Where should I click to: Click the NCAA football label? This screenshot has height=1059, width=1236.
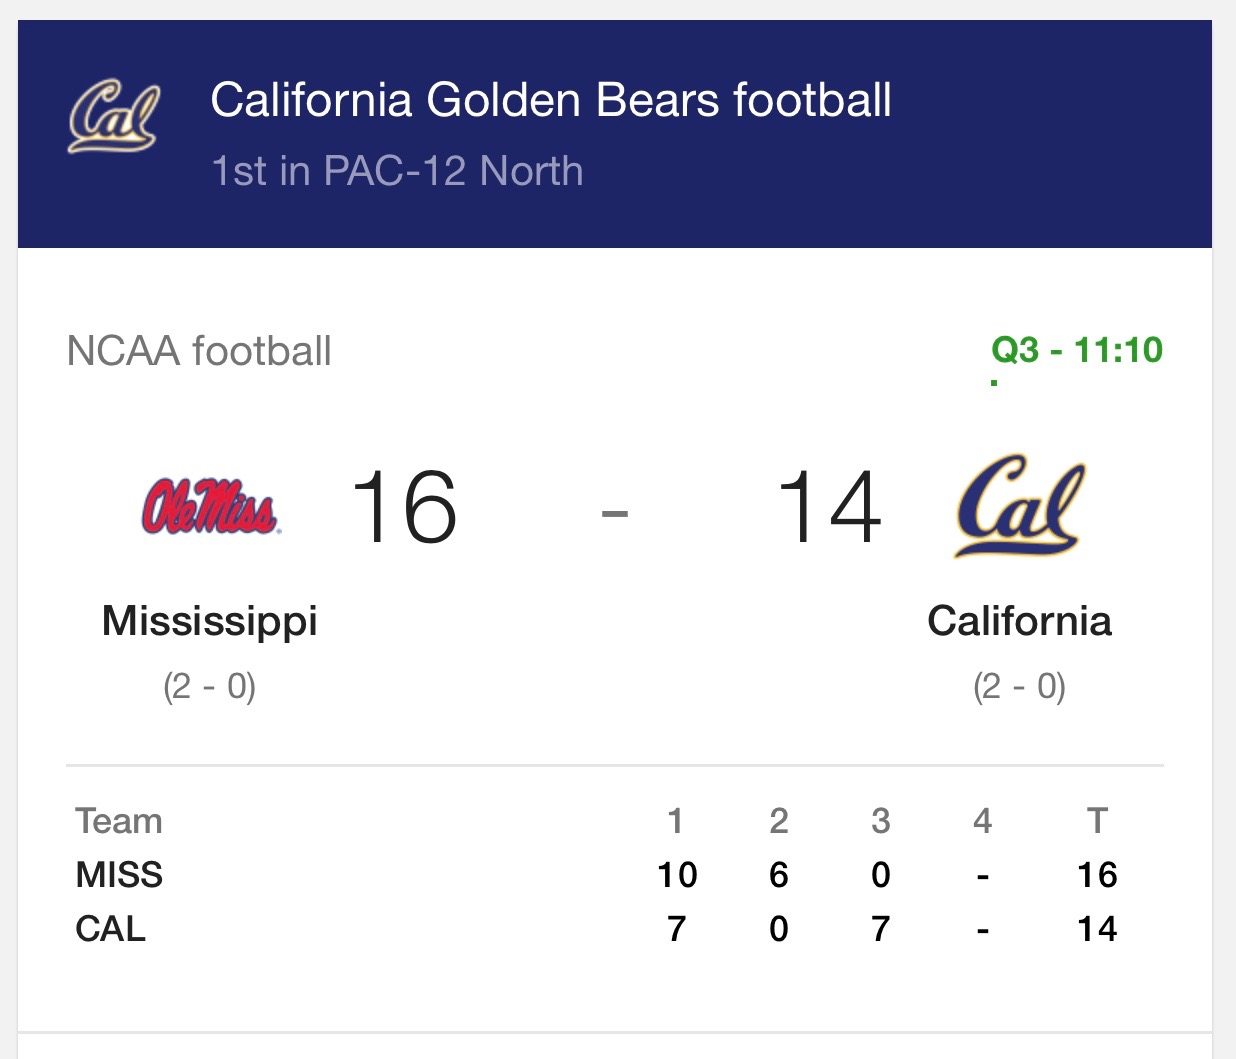198,352
